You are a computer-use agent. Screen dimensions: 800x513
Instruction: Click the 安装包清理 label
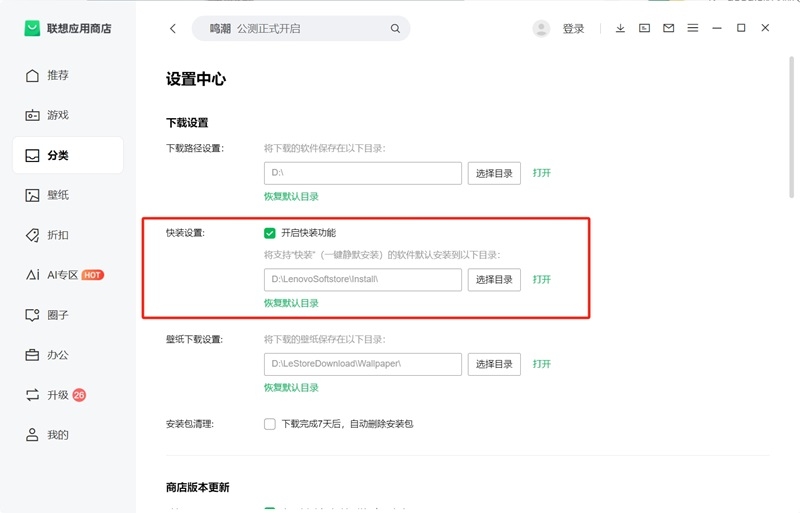(x=190, y=424)
